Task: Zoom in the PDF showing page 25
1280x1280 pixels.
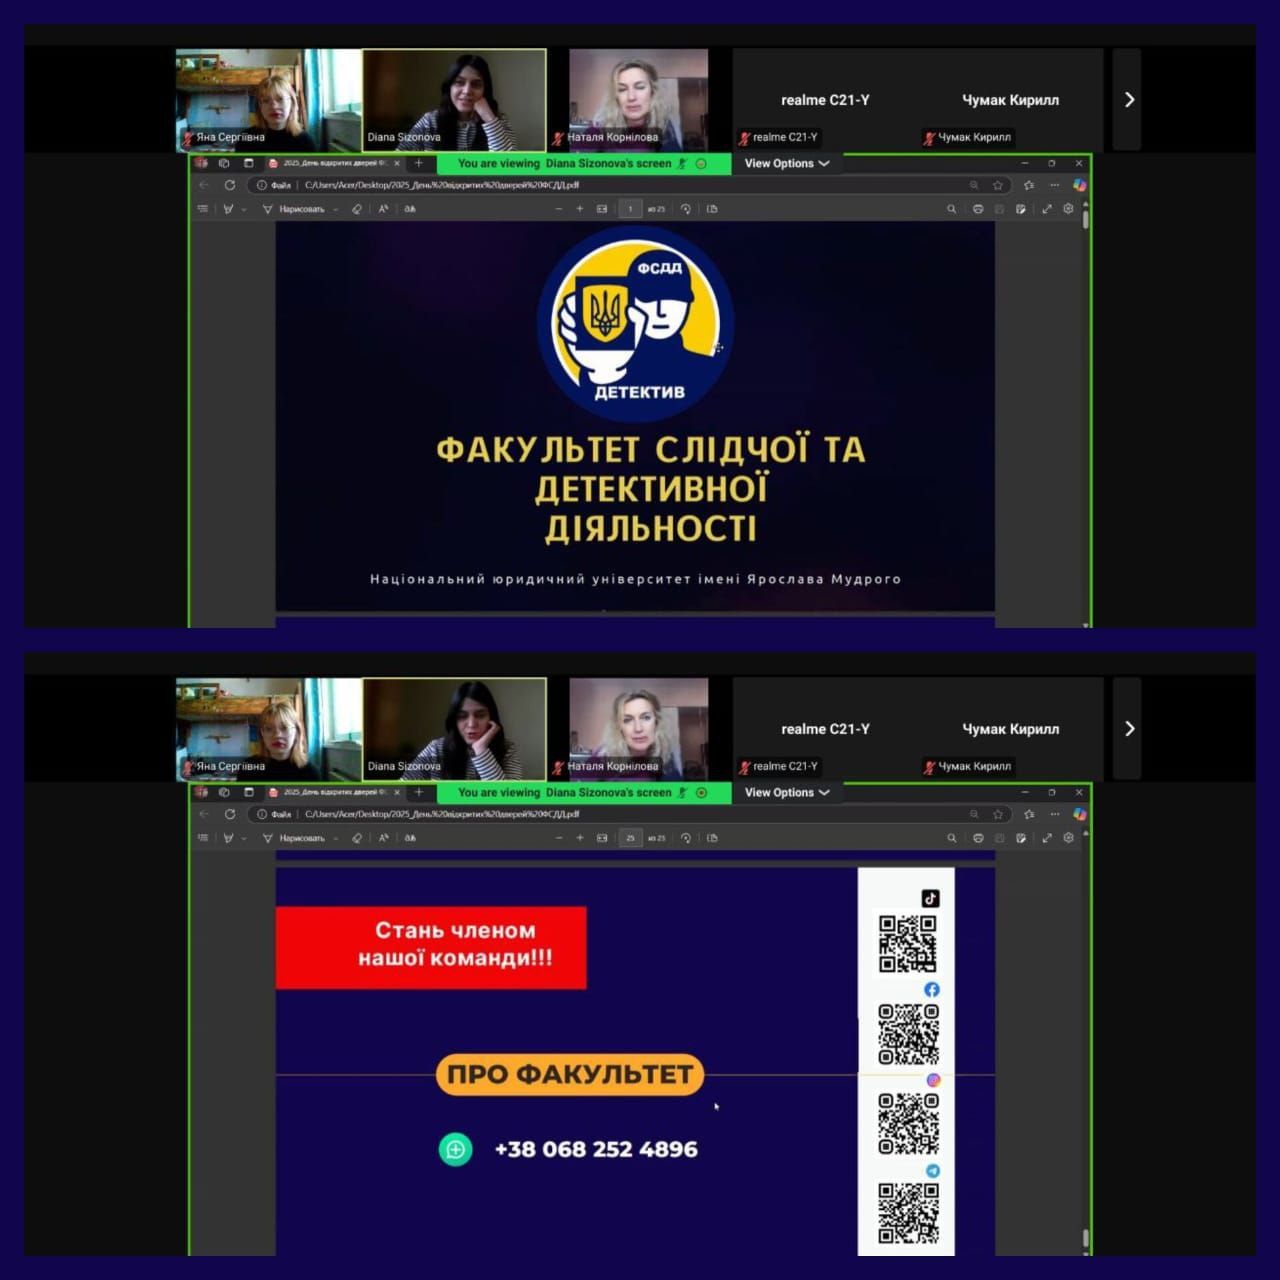Action: [x=580, y=838]
